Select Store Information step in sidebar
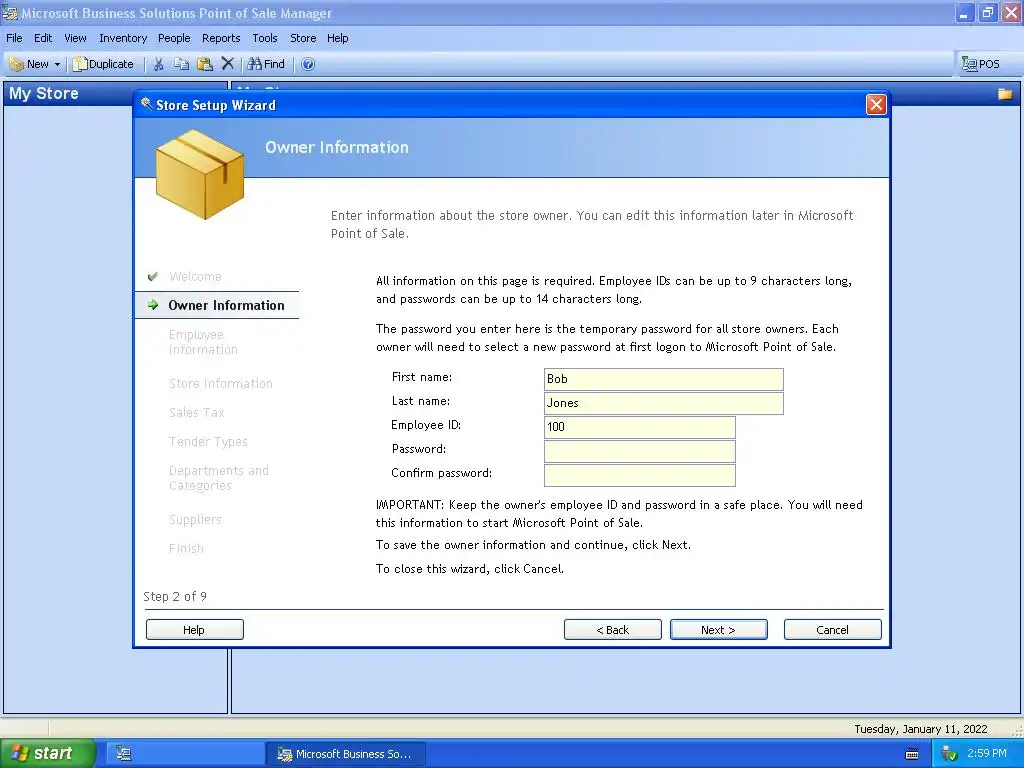Viewport: 1024px width, 768px height. (221, 383)
